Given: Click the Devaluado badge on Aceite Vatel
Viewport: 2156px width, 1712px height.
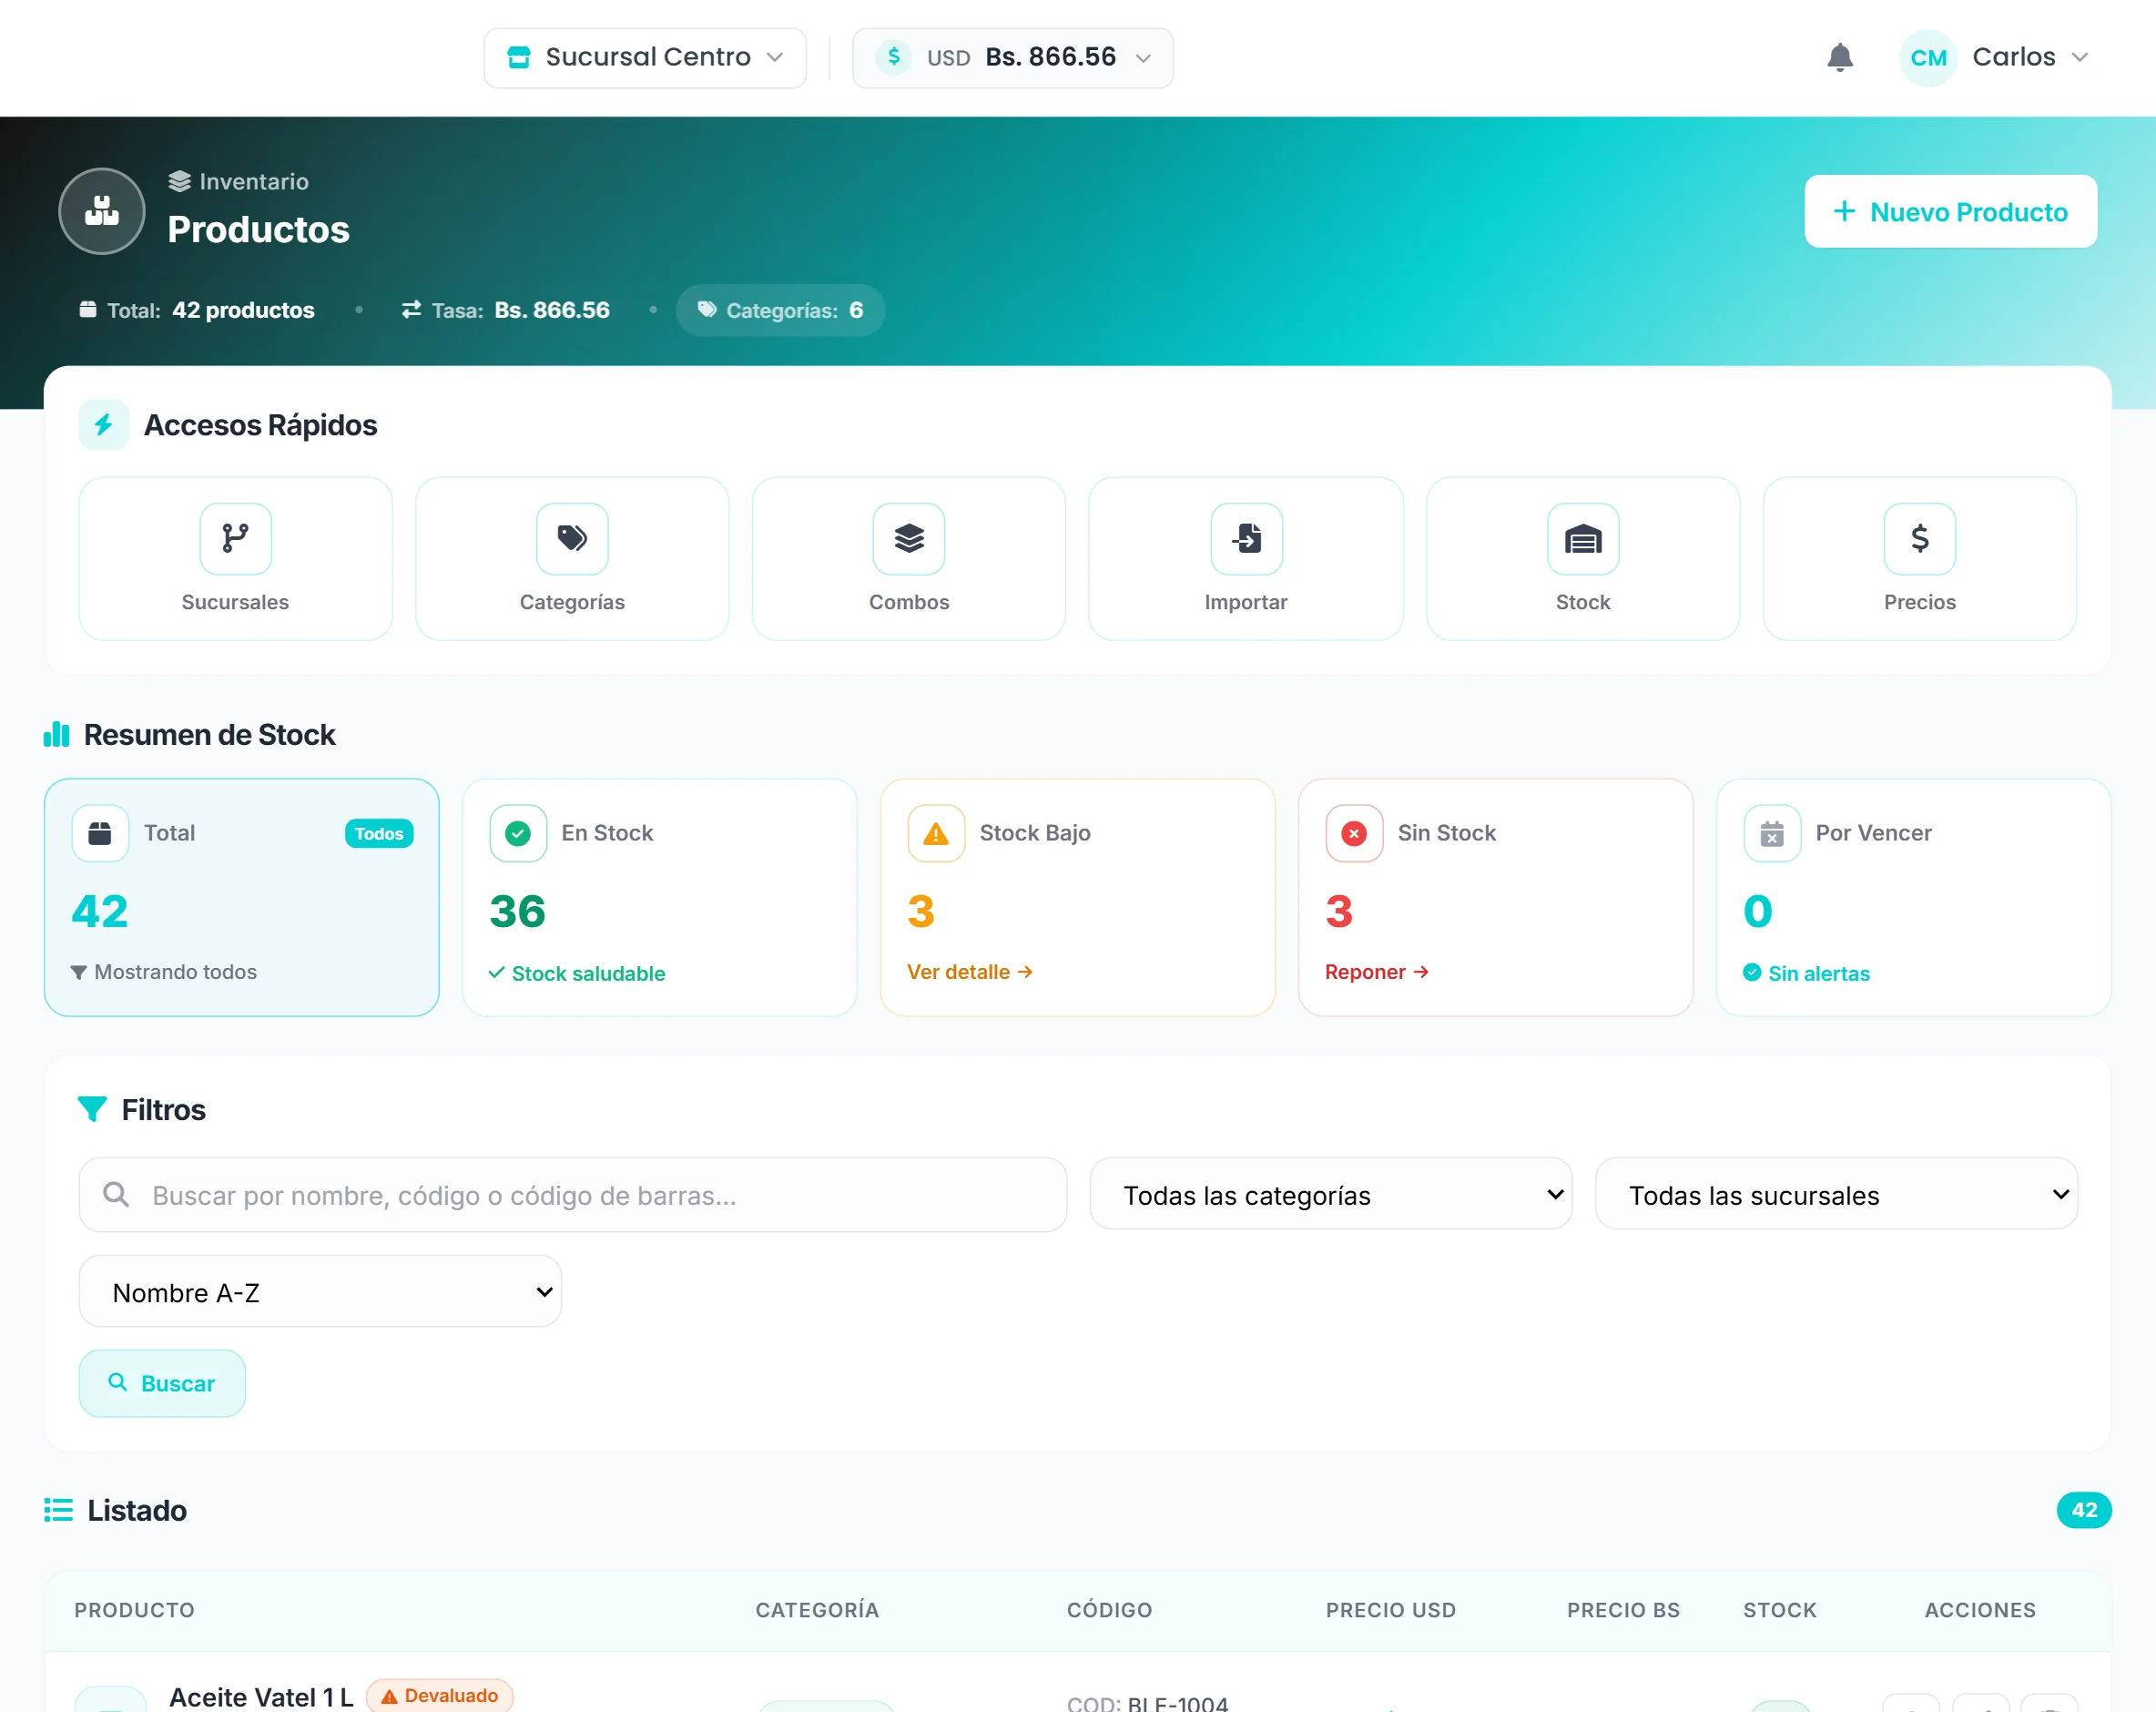Looking at the screenshot, I should (440, 1696).
